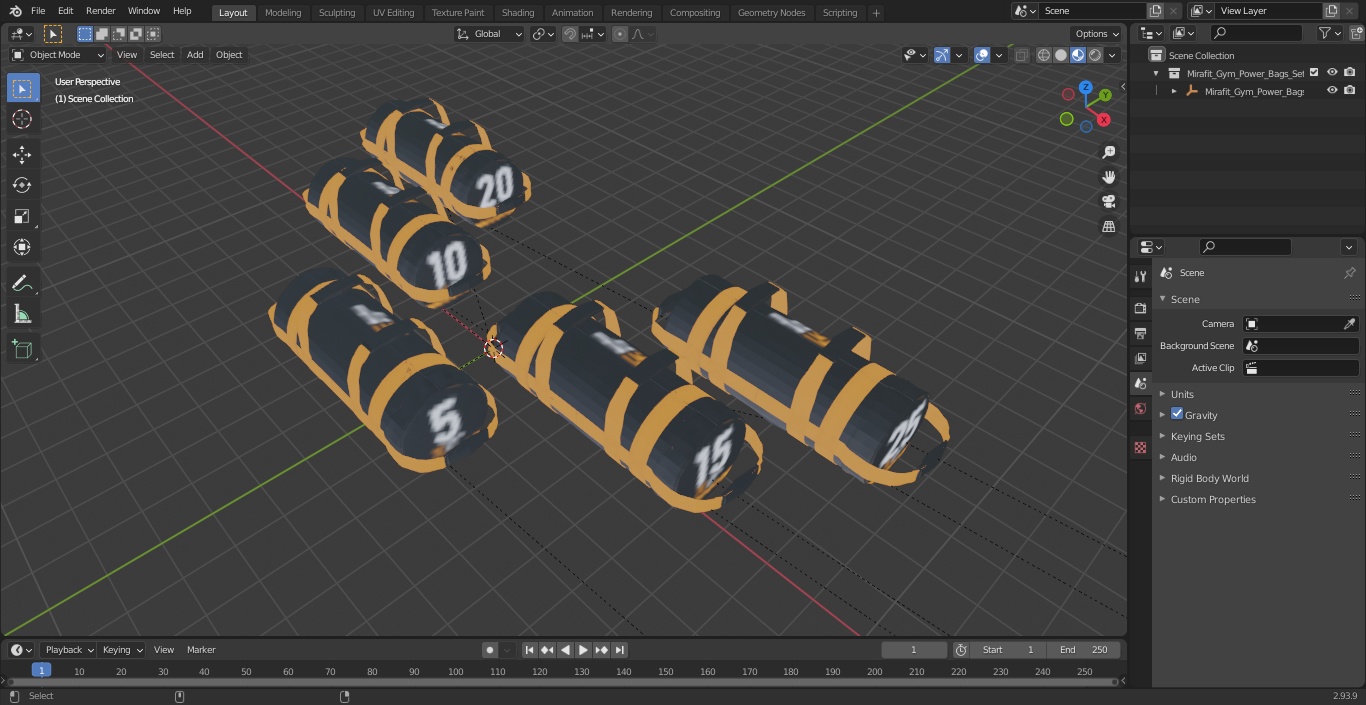Switch to the Shading workspace tab
Screen dimensions: 1366x705
(x=518, y=13)
